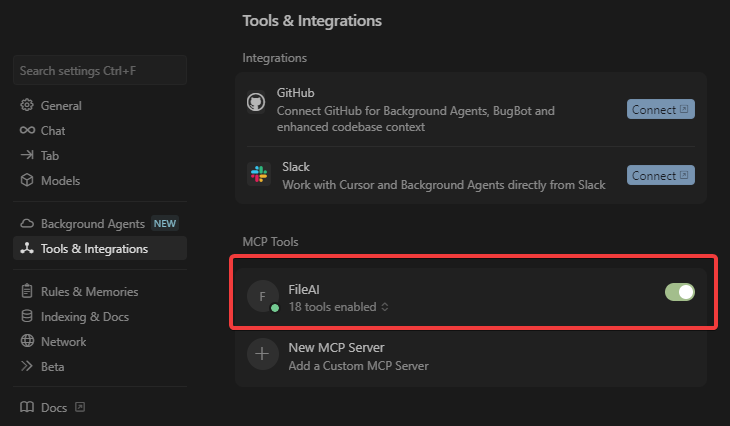
Task: Click the Chat infinity icon
Action: coord(27,131)
